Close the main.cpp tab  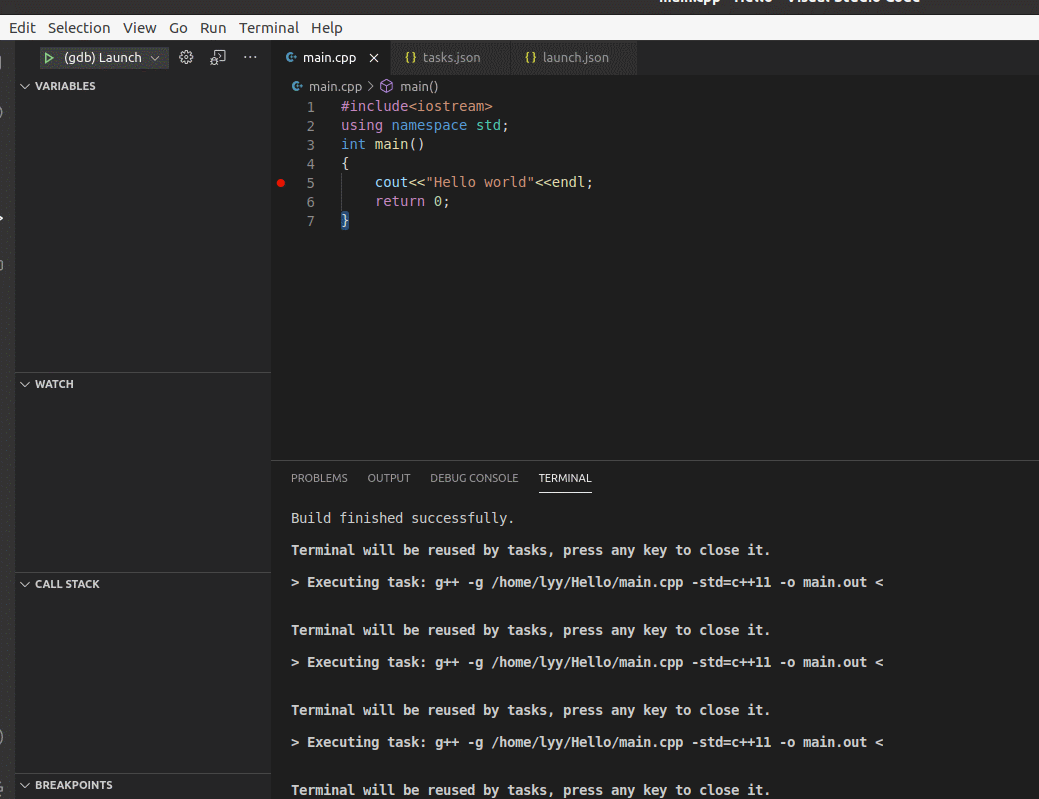click(374, 58)
